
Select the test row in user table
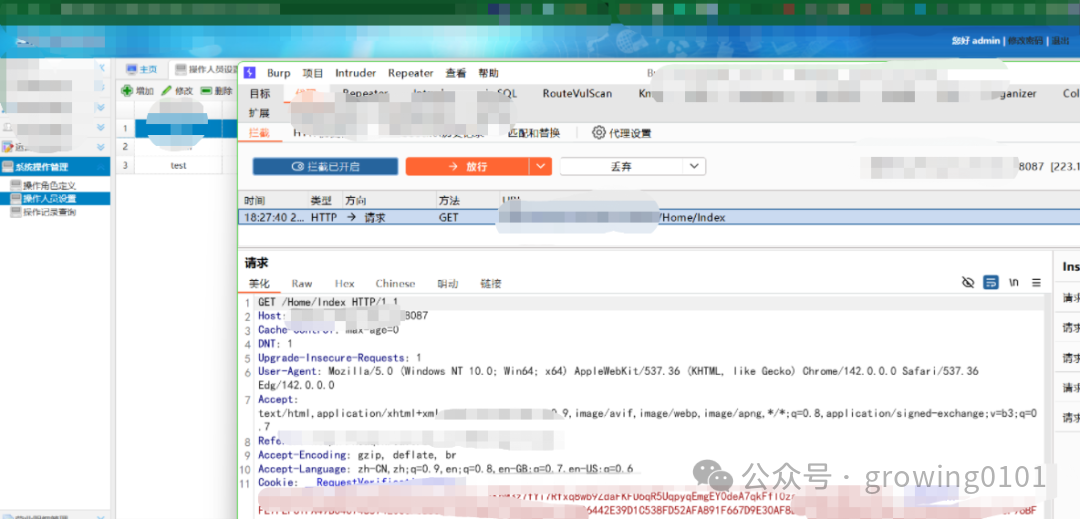[178, 165]
